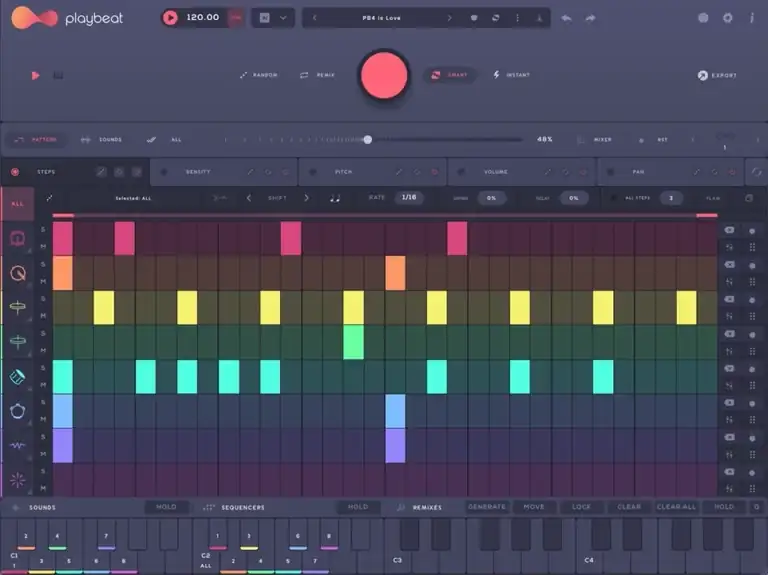Switch to the PATTERN tab
The width and height of the screenshot is (768, 575).
[35, 140]
